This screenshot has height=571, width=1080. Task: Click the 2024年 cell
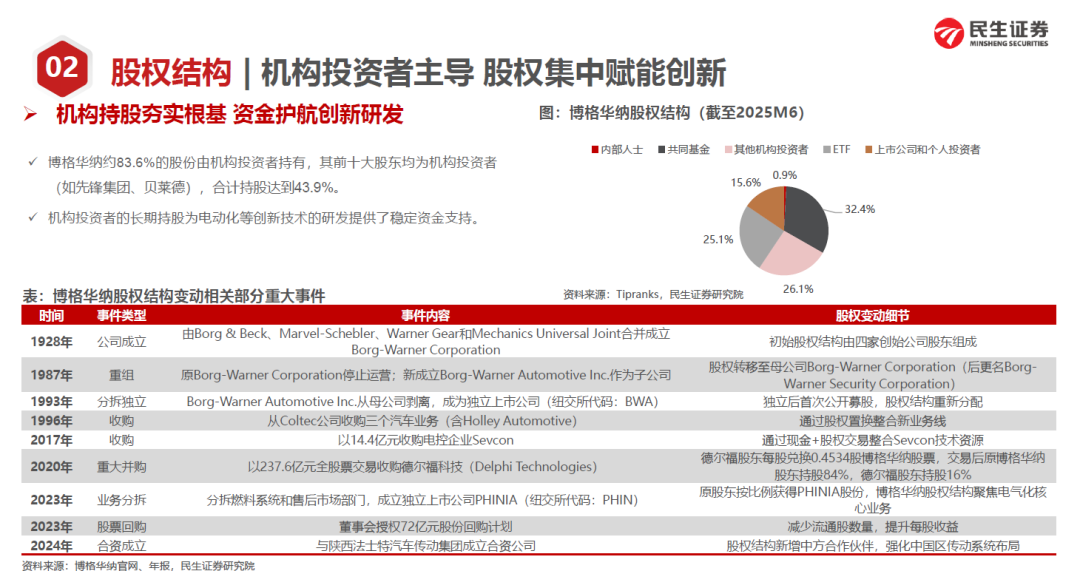tap(51, 546)
